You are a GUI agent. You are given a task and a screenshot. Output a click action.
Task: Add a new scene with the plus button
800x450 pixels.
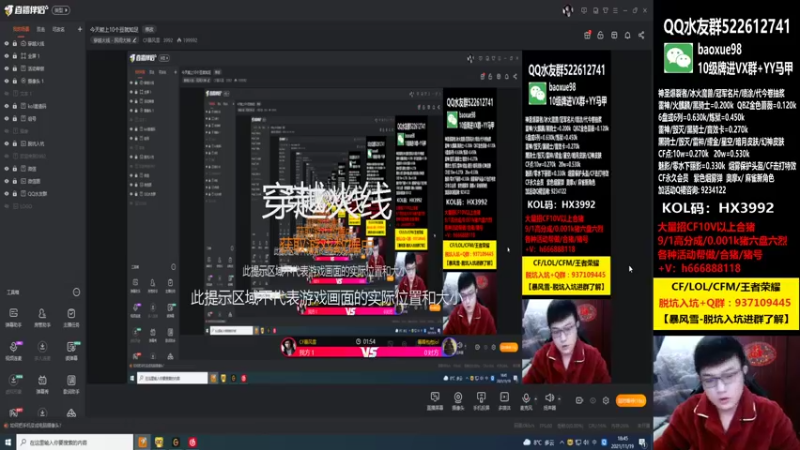tap(80, 29)
